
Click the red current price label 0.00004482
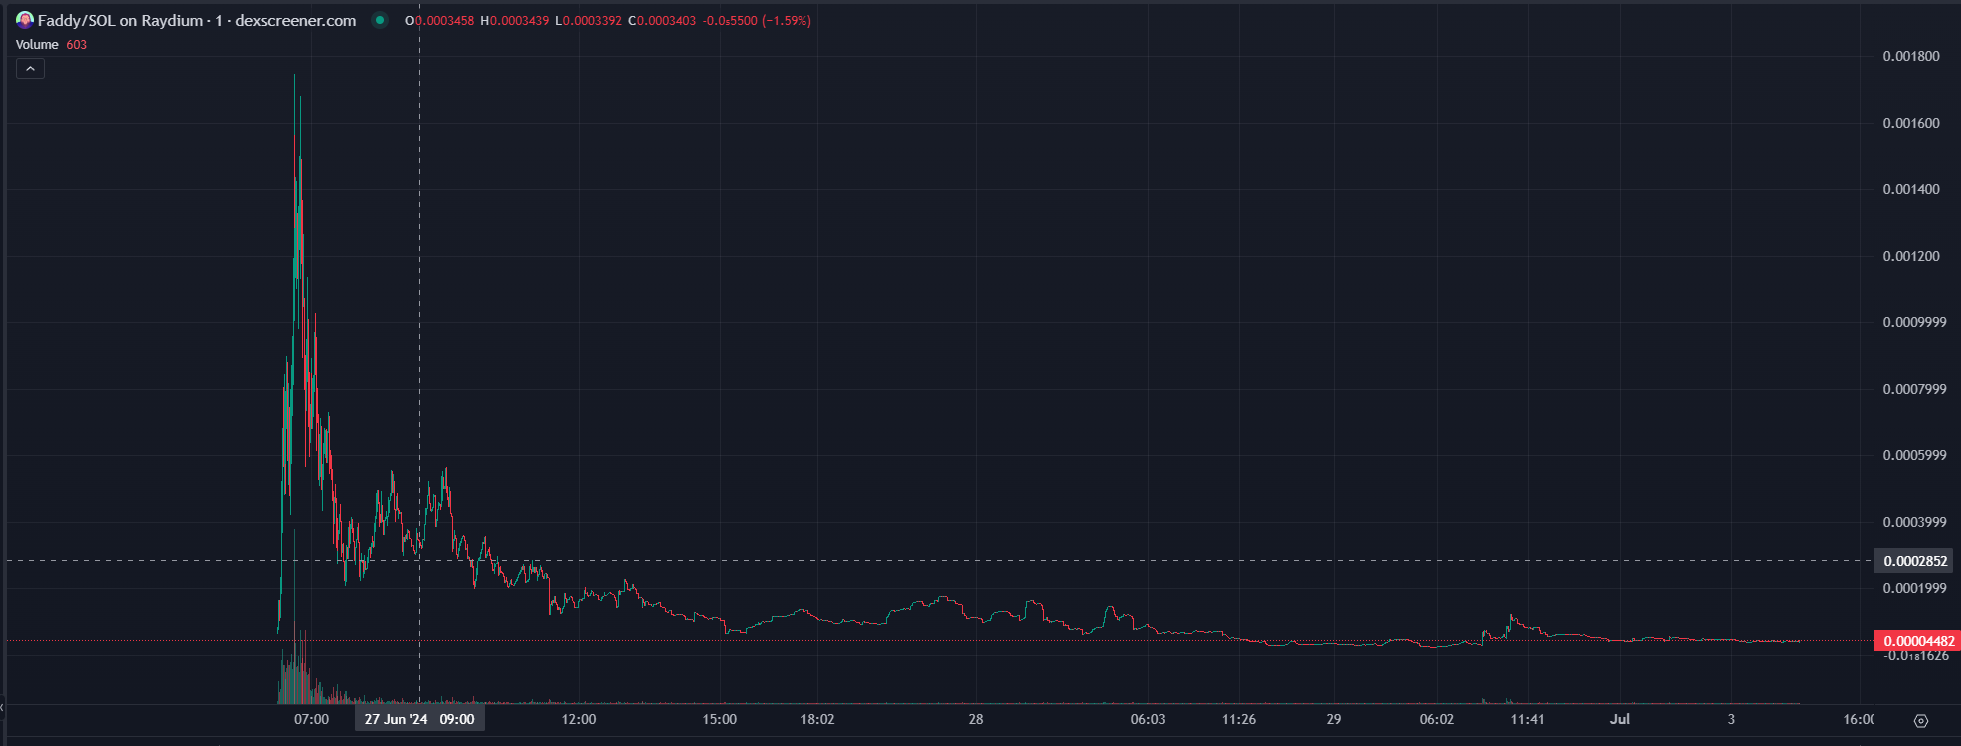click(1917, 641)
